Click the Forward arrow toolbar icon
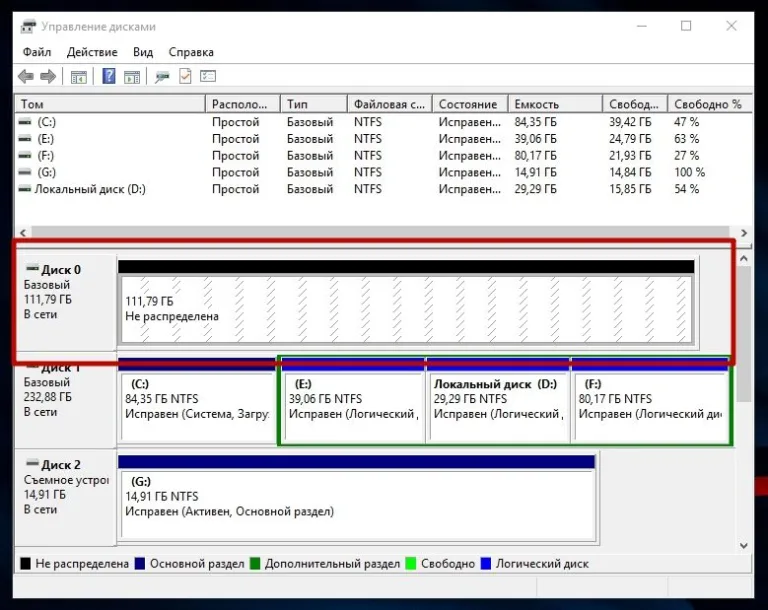Image resolution: width=768 pixels, height=610 pixels. 48,76
